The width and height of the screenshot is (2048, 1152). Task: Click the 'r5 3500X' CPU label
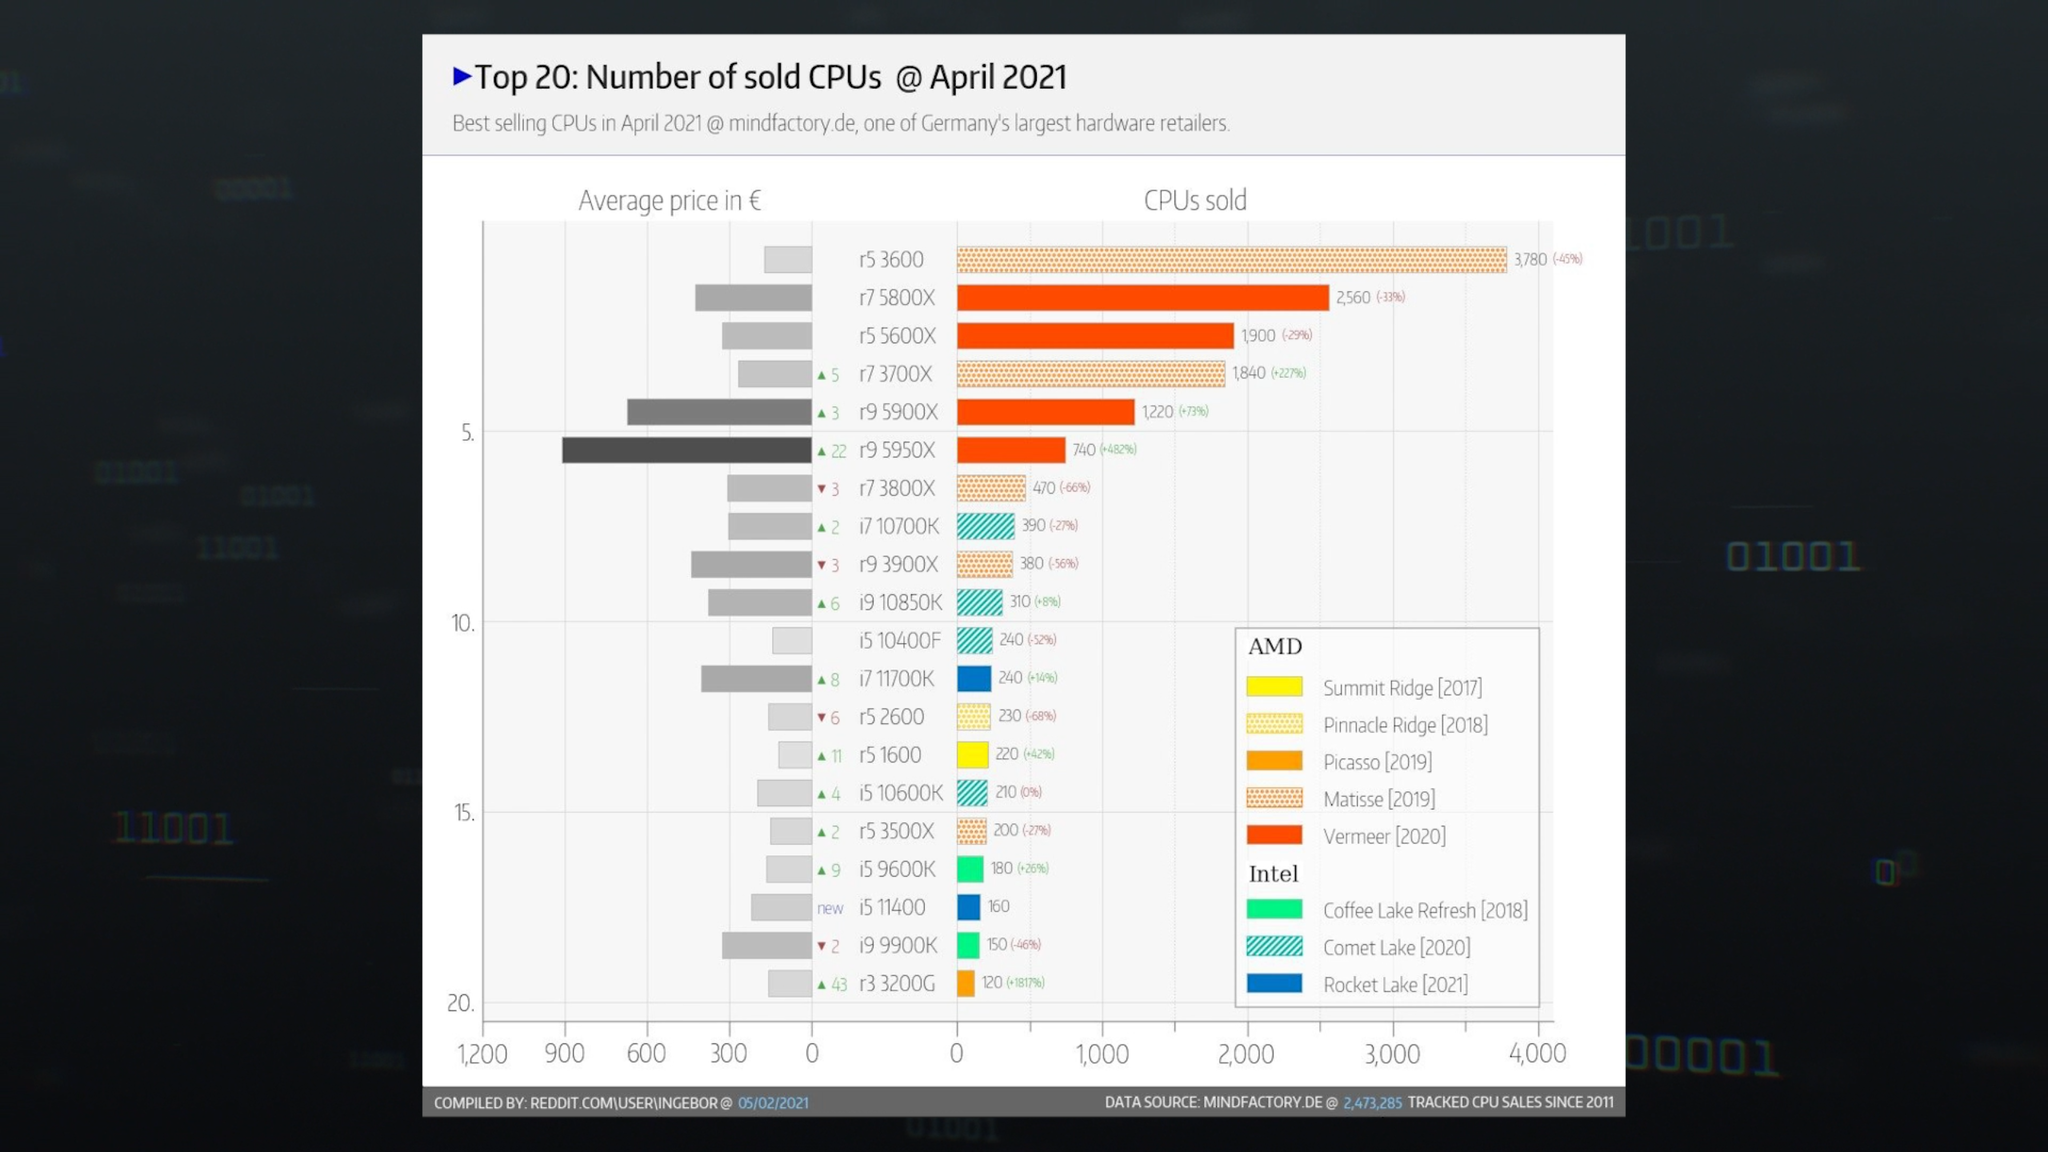(x=896, y=831)
